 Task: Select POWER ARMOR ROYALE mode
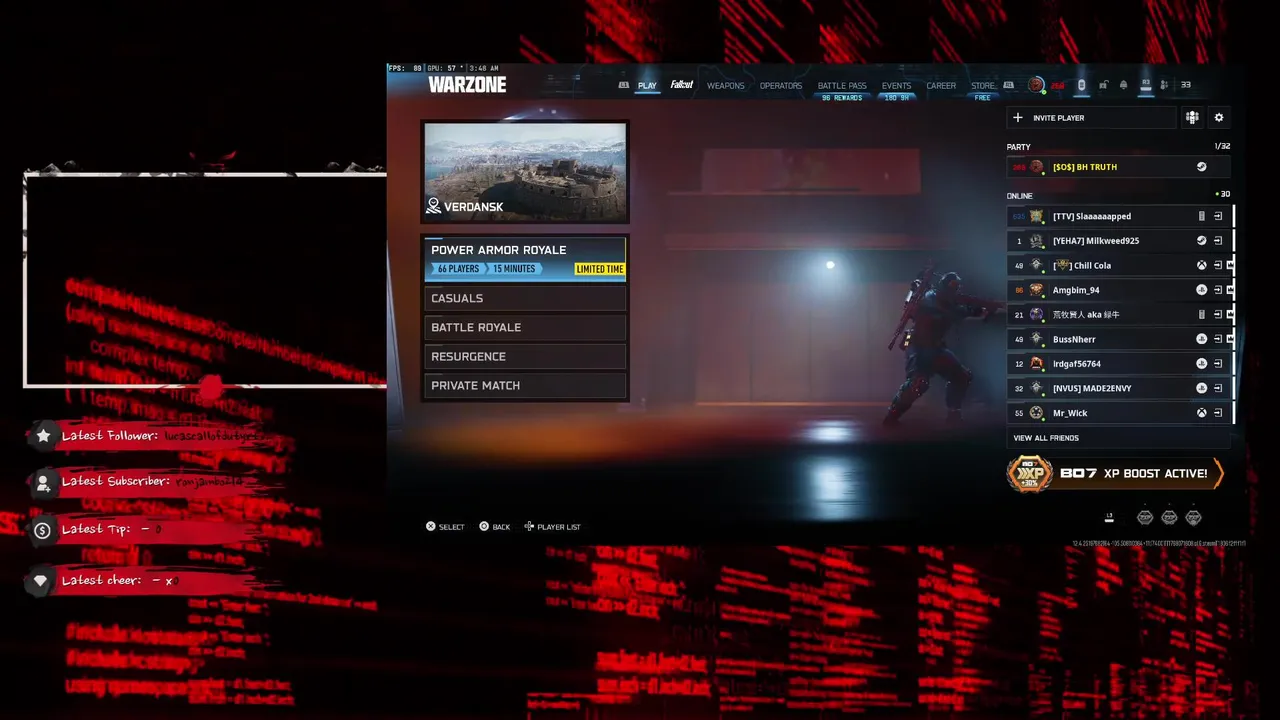pos(526,259)
